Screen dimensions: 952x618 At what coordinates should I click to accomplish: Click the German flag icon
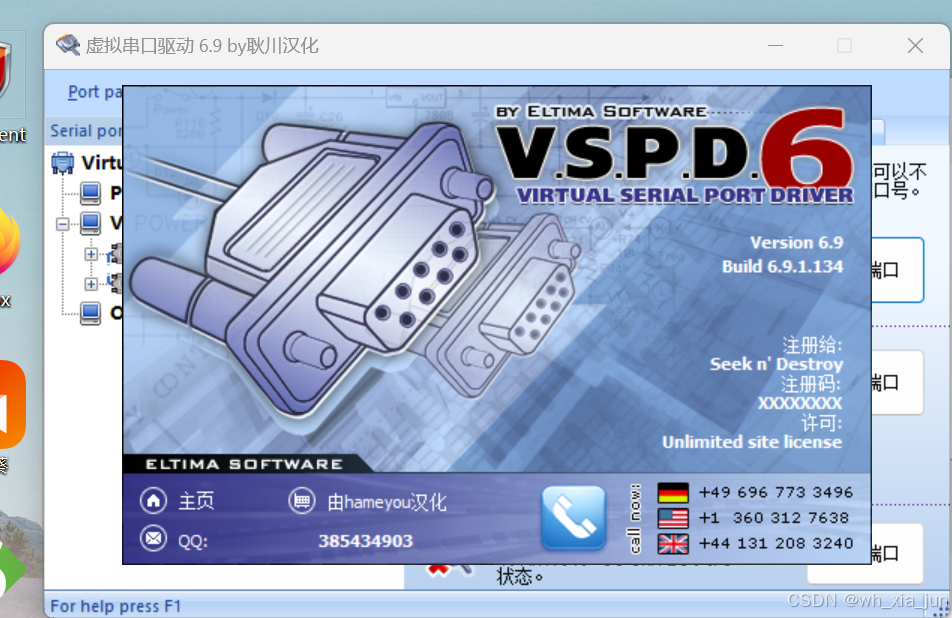pyautogui.click(x=673, y=492)
